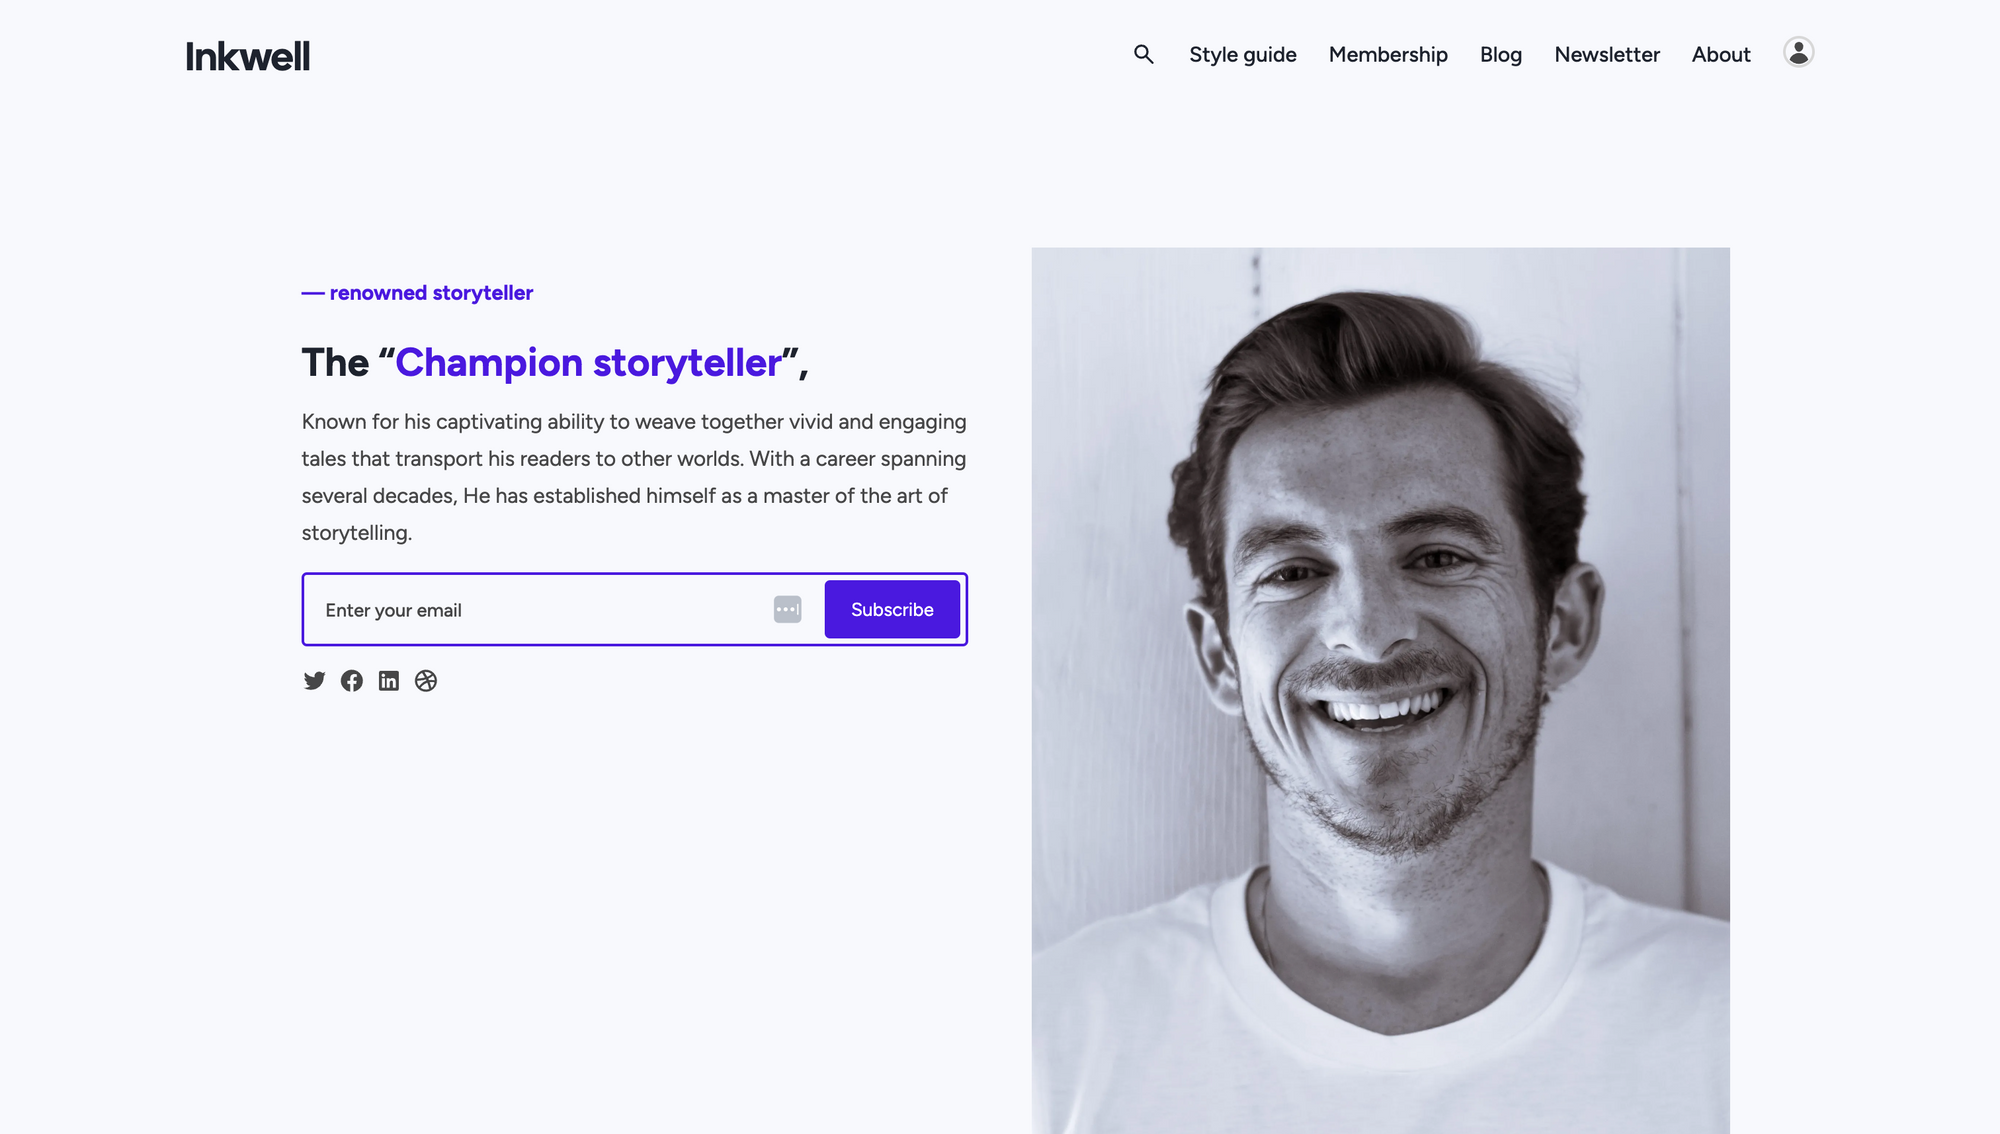Click the Subscribe button
The height and width of the screenshot is (1134, 2000).
(891, 608)
